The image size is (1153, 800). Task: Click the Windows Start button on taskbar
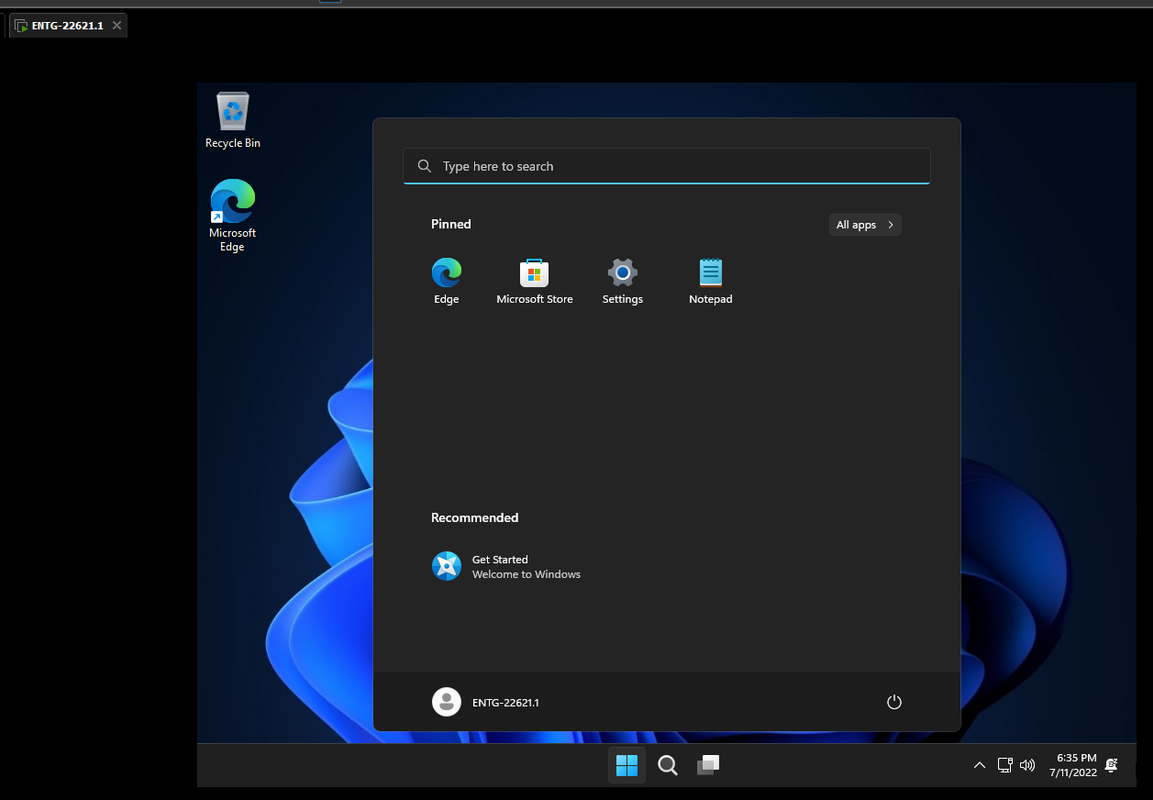(x=627, y=765)
